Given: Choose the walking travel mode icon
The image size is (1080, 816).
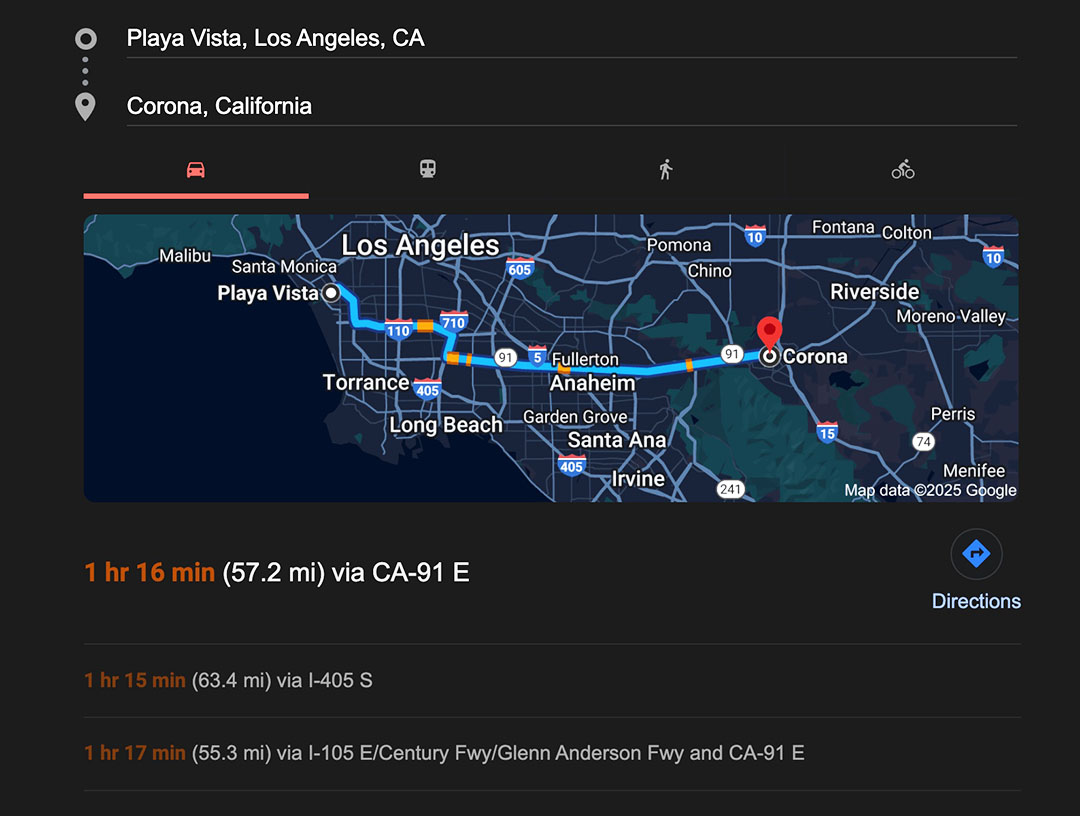Looking at the screenshot, I should [666, 170].
